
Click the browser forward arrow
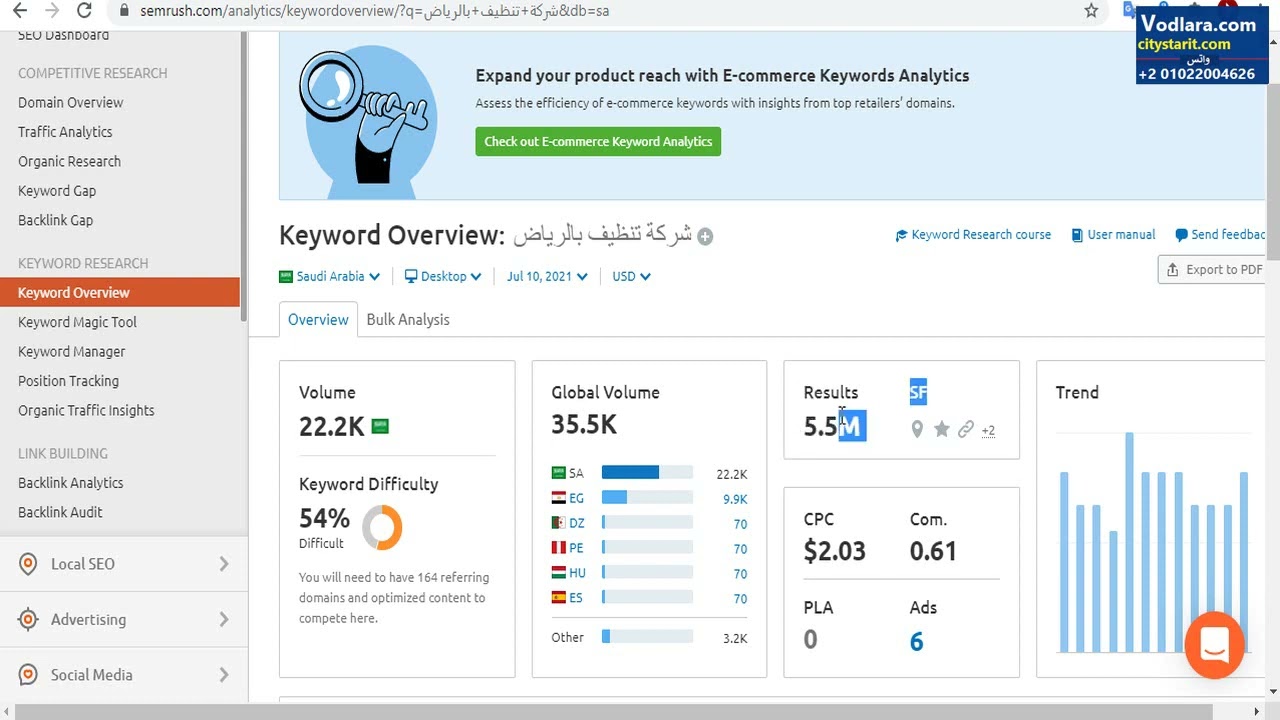[x=52, y=11]
